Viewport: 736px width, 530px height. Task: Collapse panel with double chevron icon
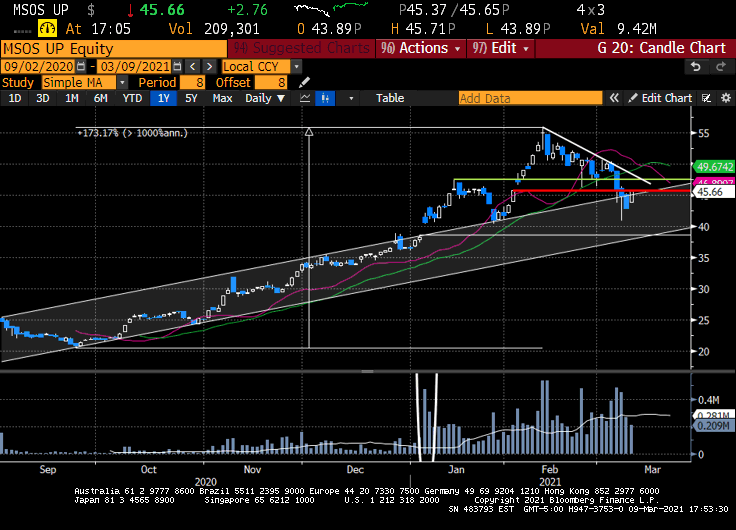coord(614,98)
